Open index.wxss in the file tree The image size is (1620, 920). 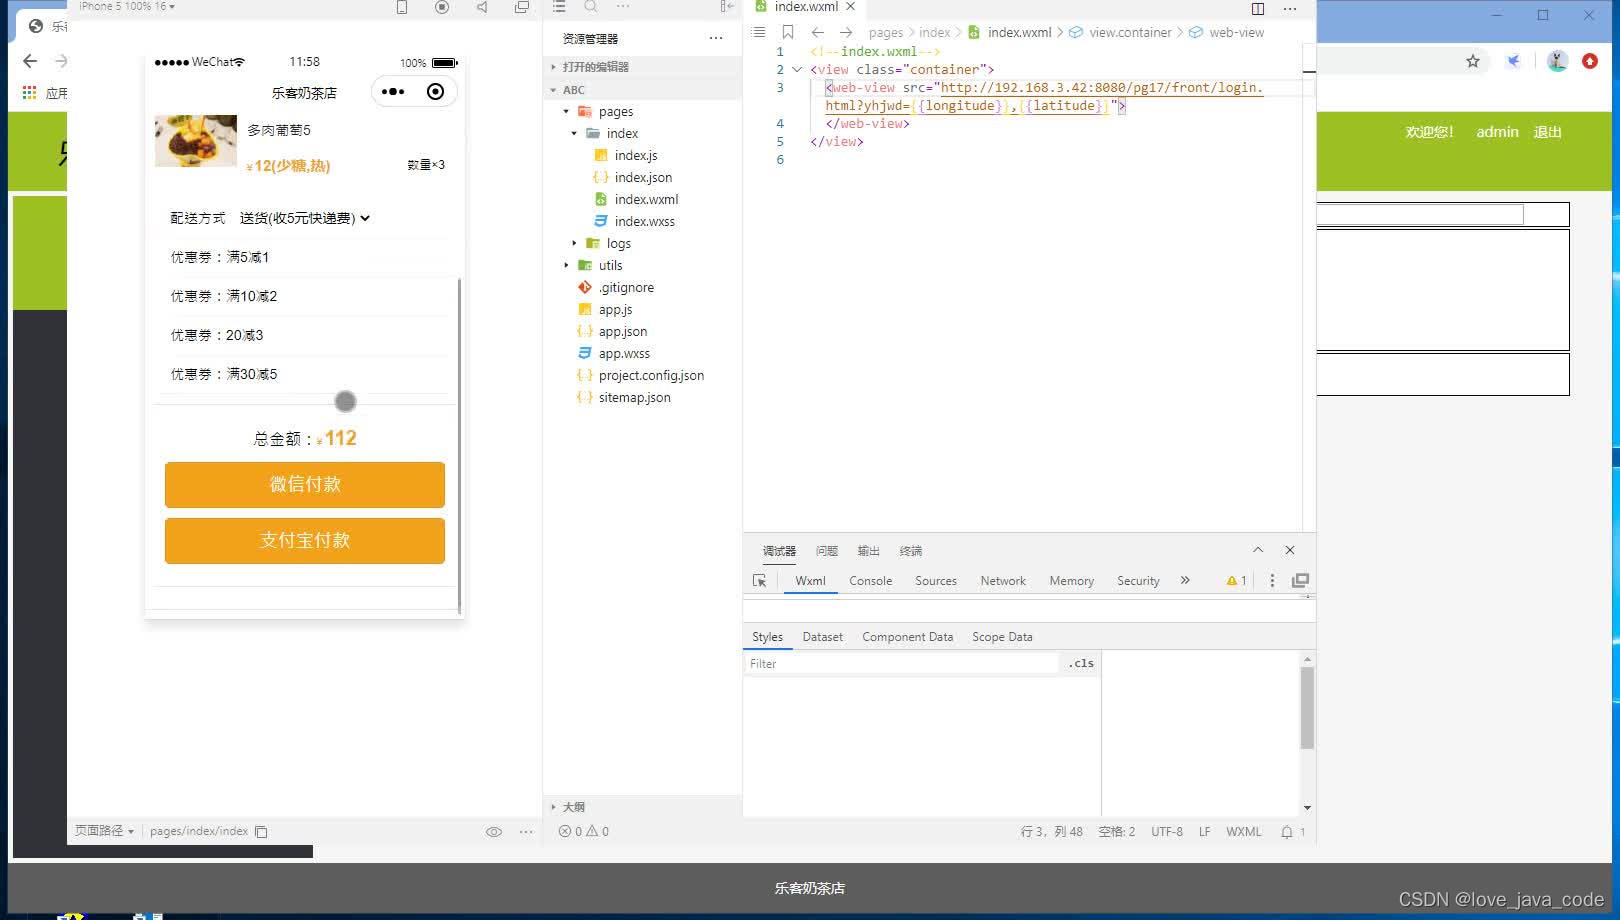[644, 222]
